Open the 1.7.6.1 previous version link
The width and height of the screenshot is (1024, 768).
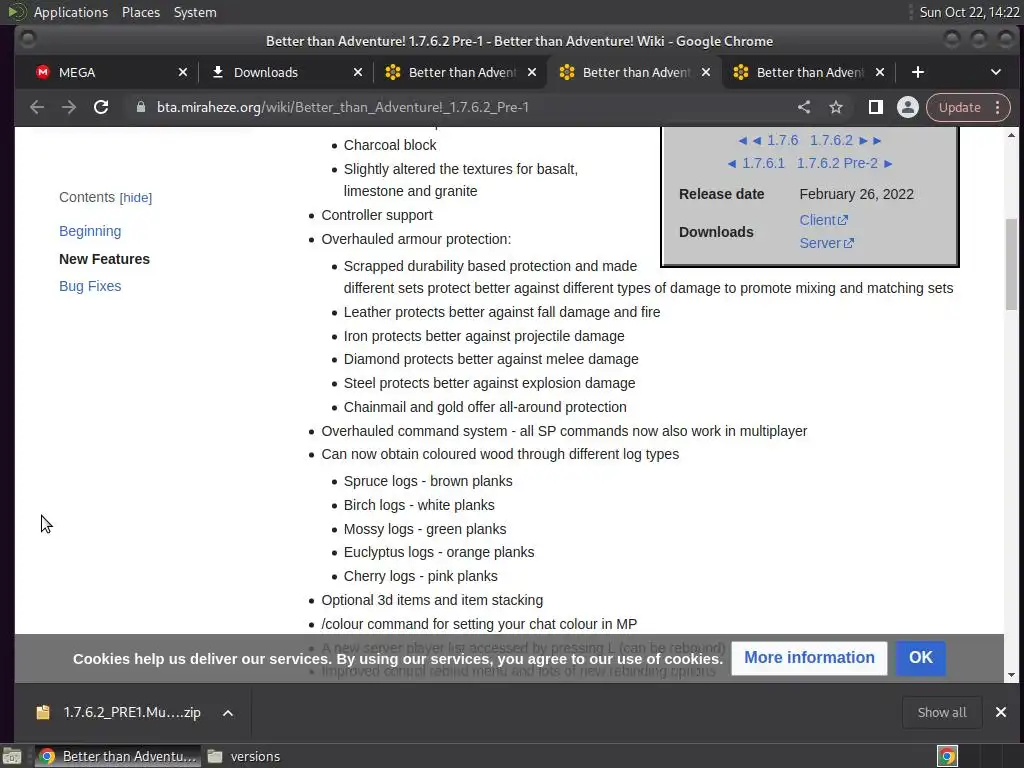tap(763, 163)
